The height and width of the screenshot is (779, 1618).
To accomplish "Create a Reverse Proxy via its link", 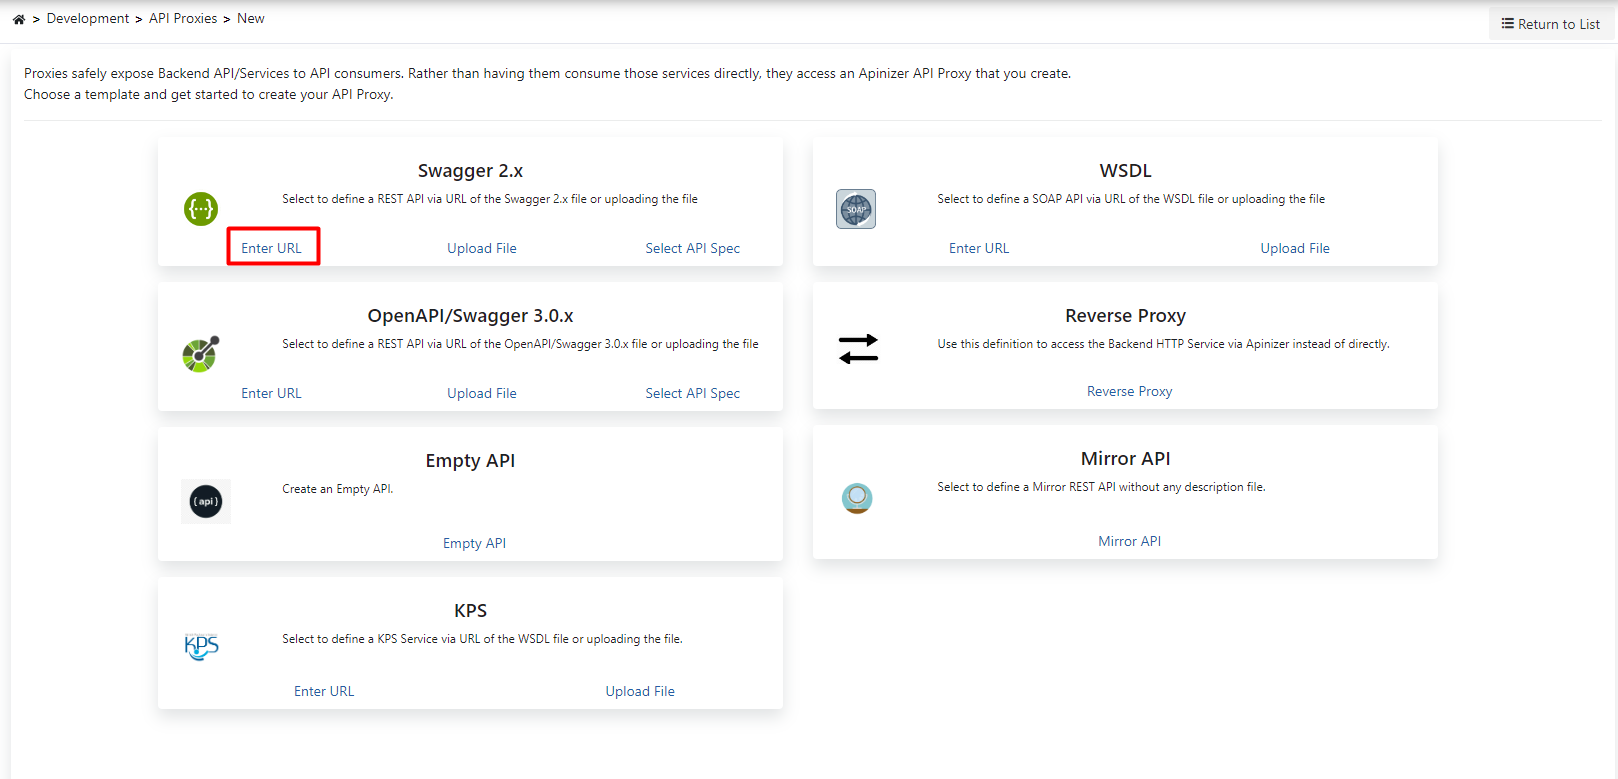I will pos(1129,391).
